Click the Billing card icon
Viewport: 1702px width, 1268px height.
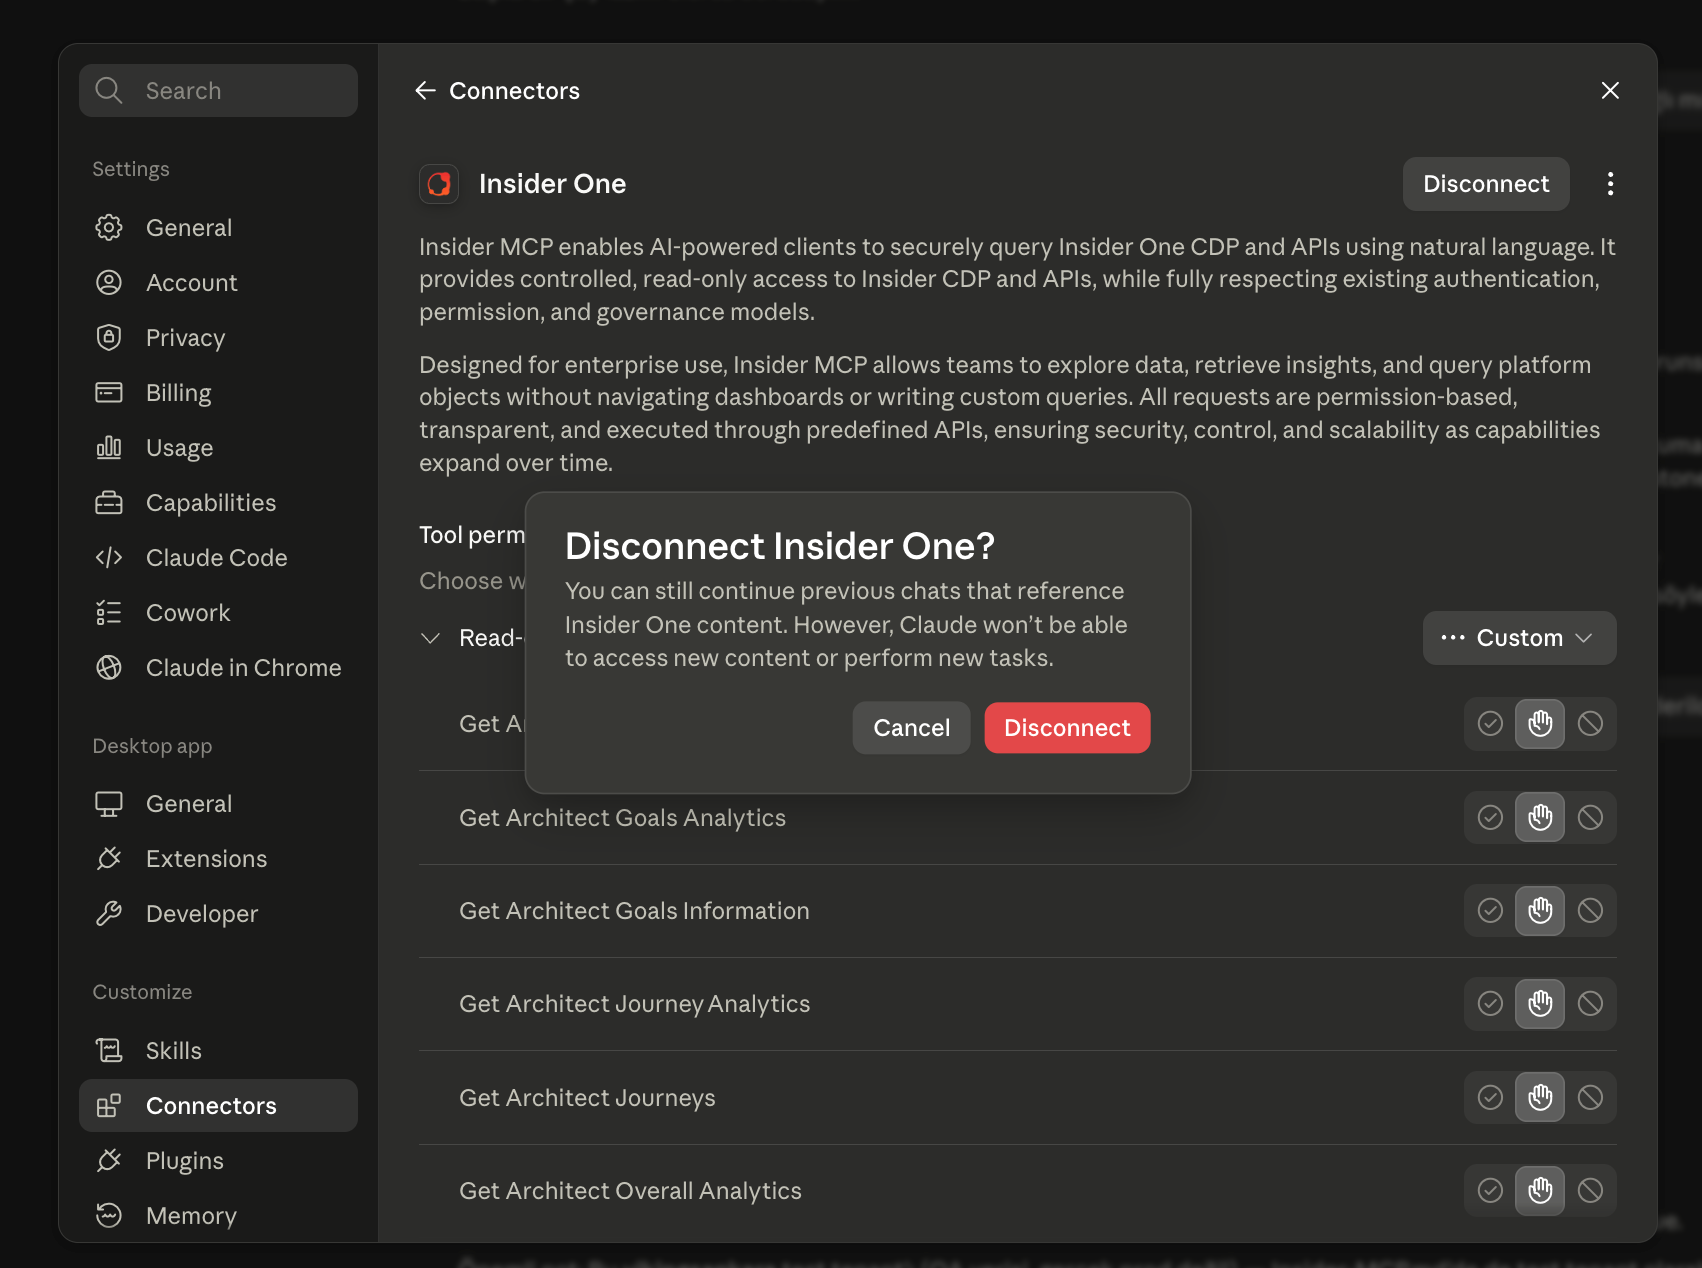click(x=109, y=393)
